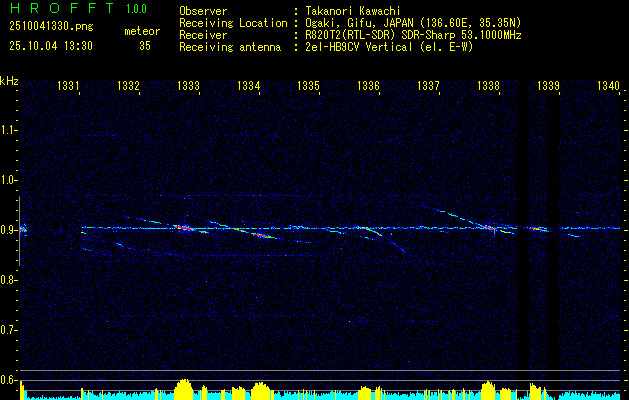Viewport: 629px width, 400px height.
Task: Click the version number 1.0.0
Action: click(x=136, y=9)
